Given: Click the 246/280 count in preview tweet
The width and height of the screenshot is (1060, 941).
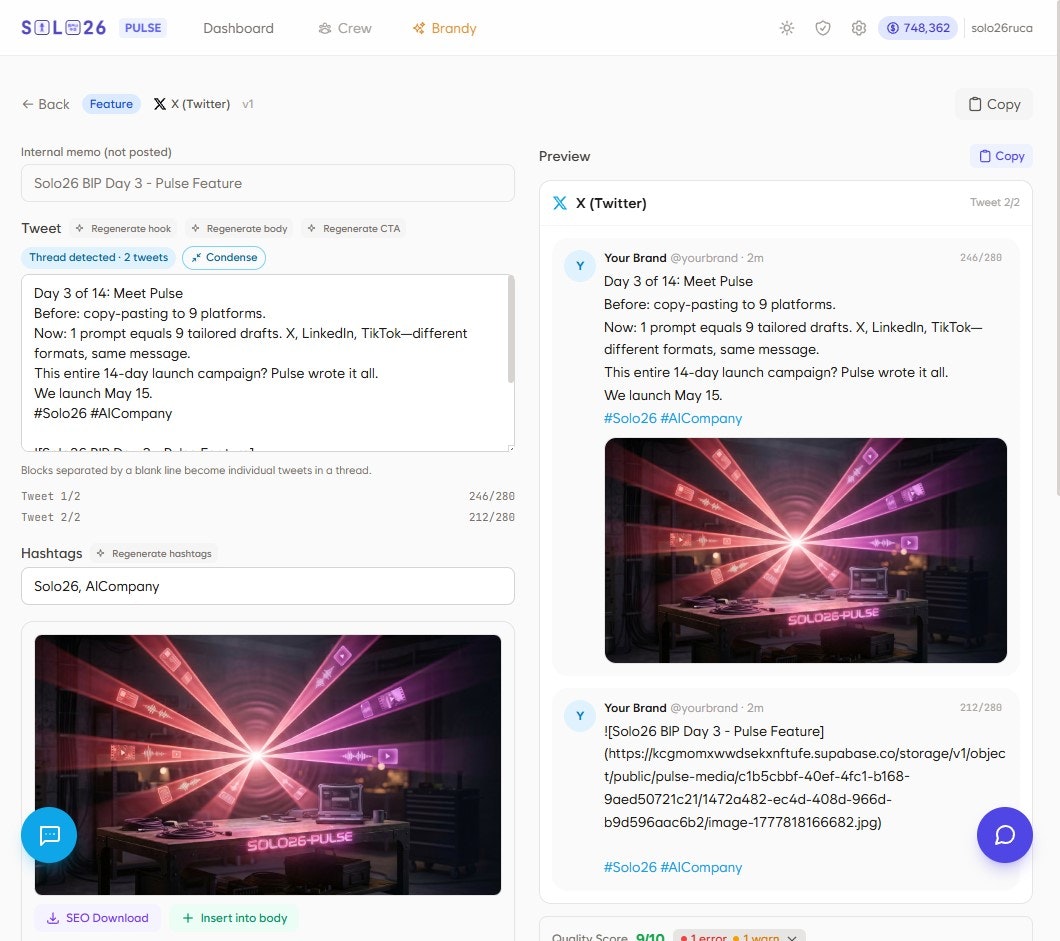Looking at the screenshot, I should (980, 258).
